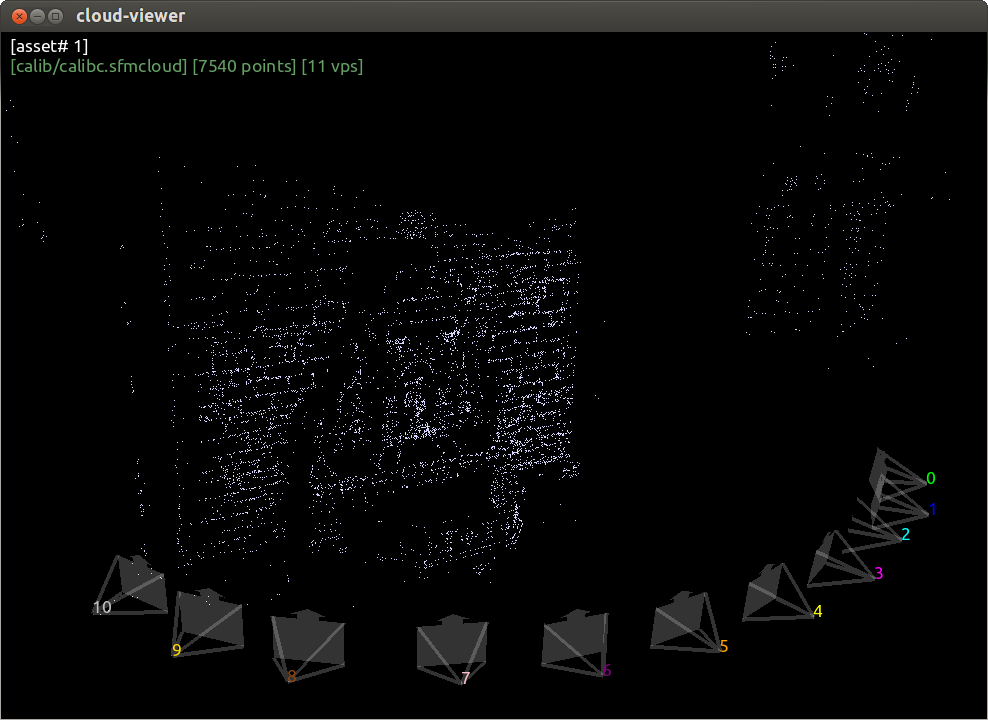Select camera frustum labeled 6
988x720 pixels.
click(x=575, y=643)
